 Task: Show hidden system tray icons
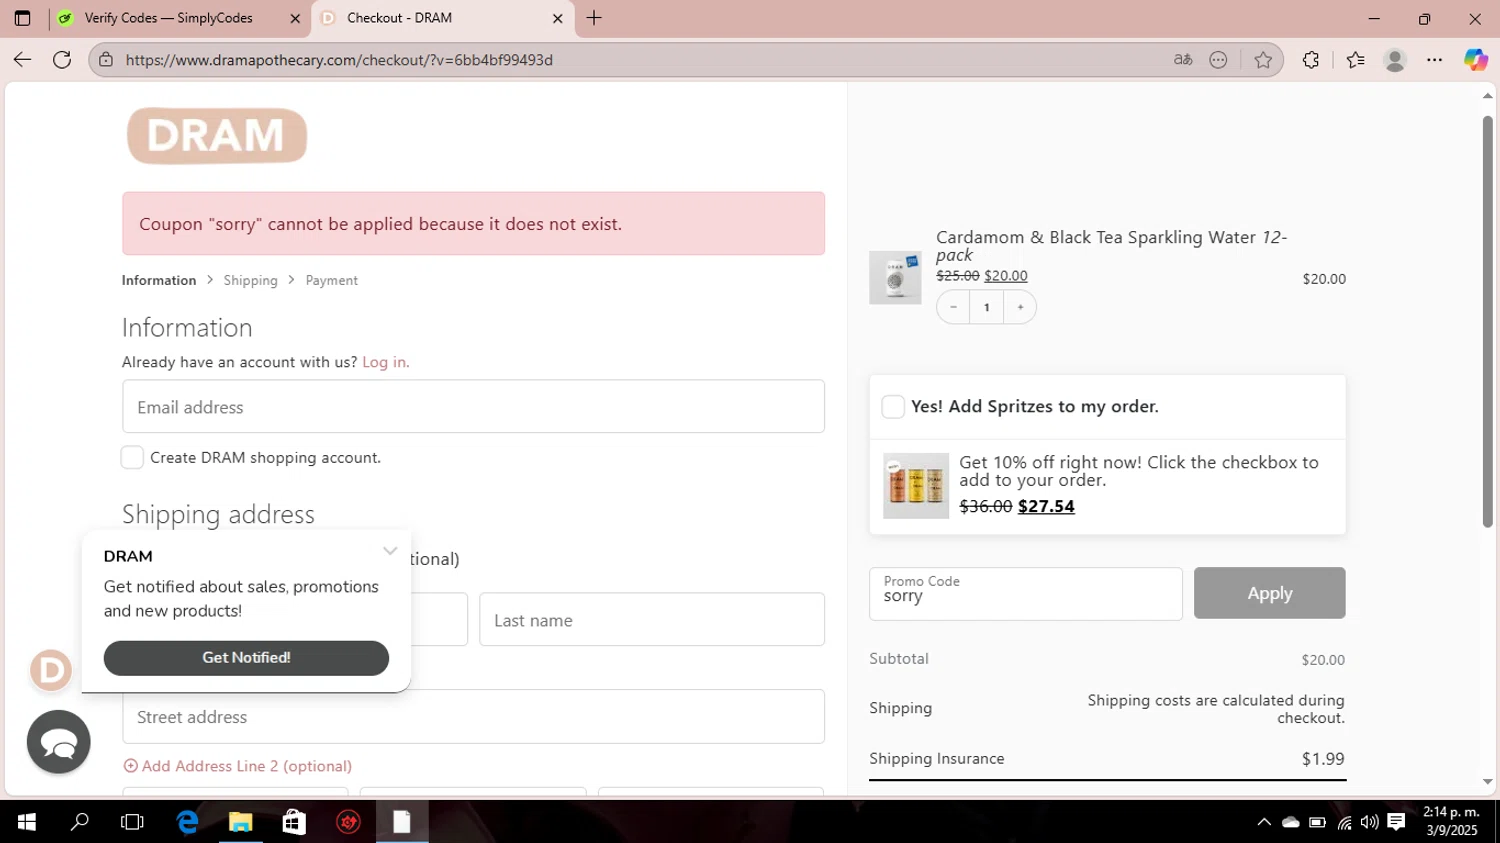coord(1264,822)
